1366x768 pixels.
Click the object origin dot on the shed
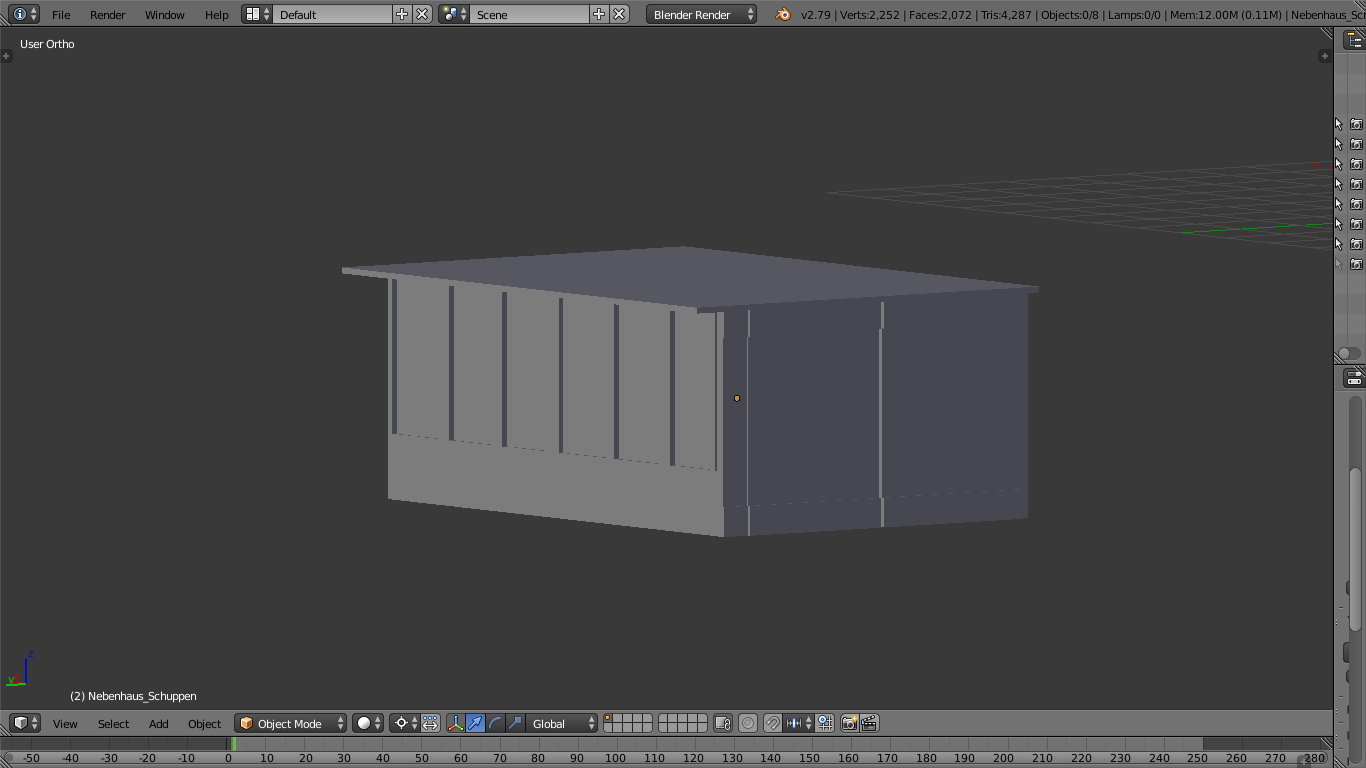point(737,398)
